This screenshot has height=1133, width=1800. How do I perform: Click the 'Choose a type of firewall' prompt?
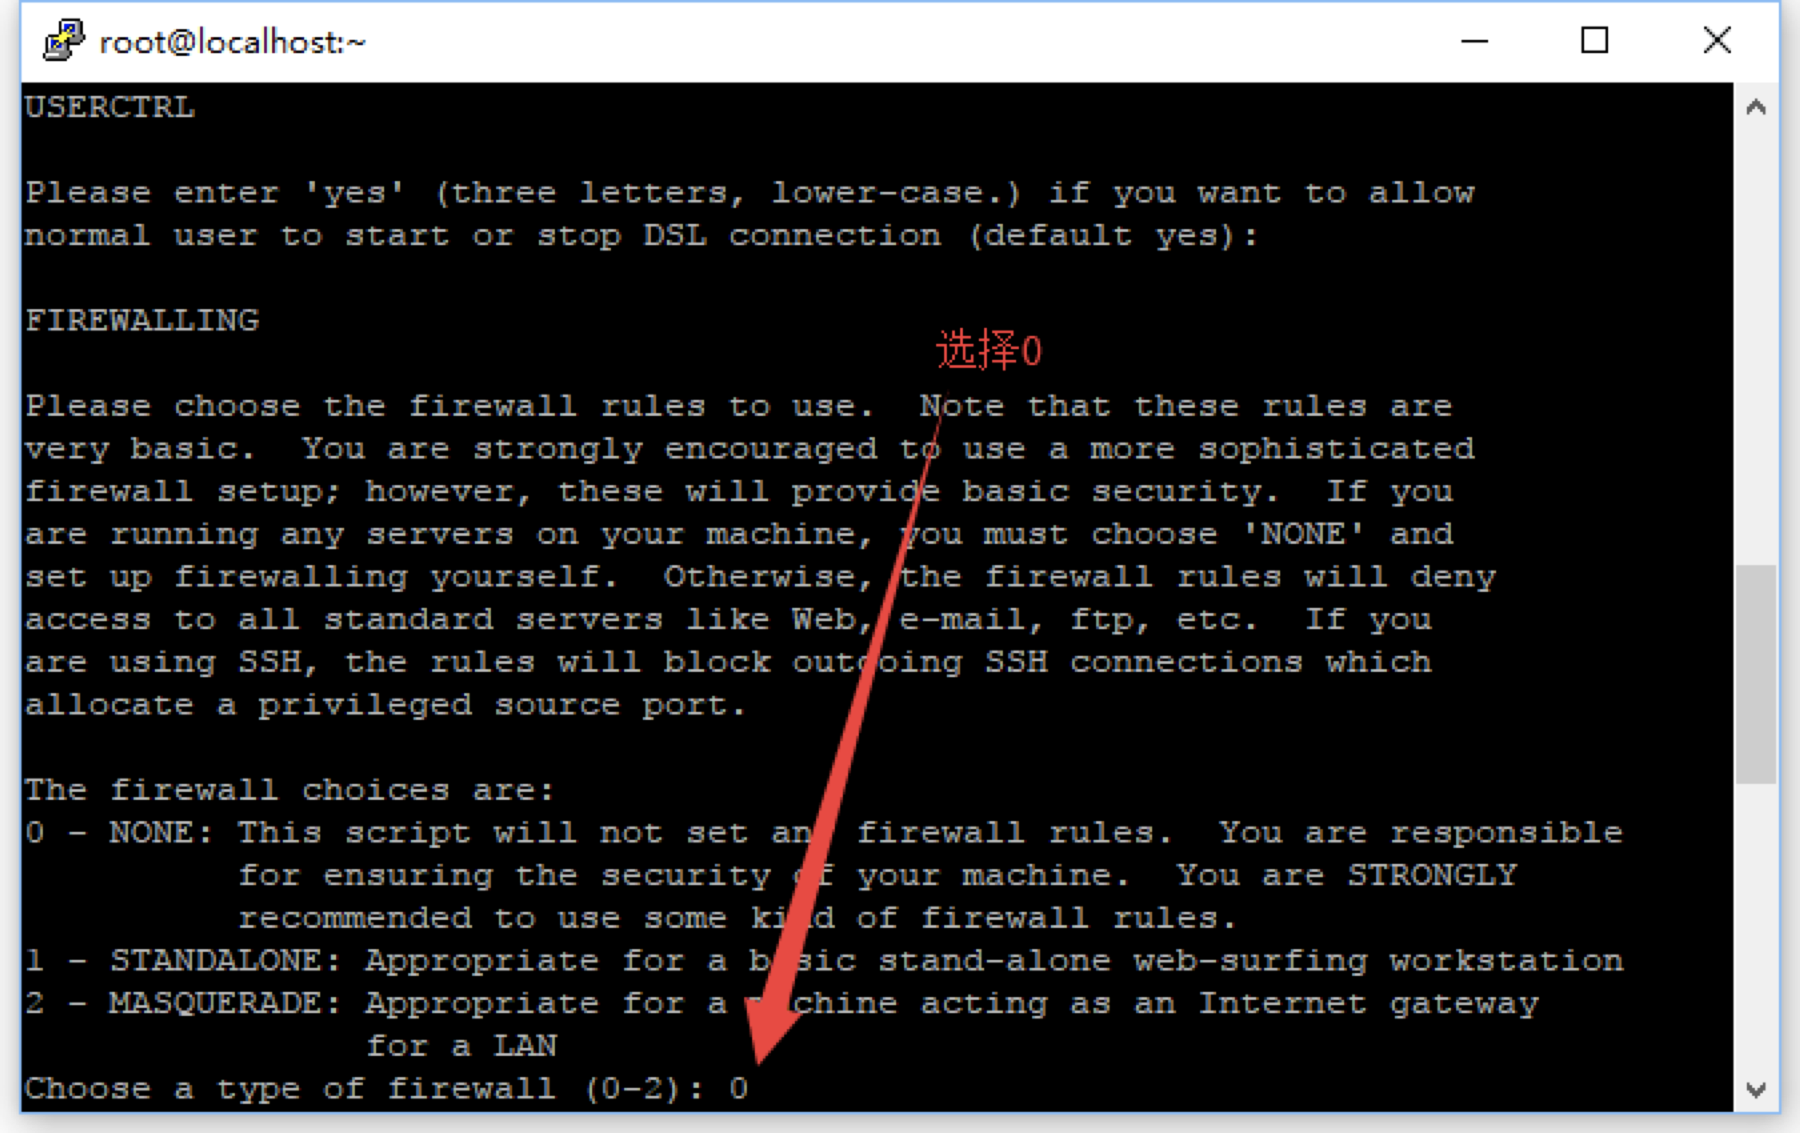click(365, 1088)
